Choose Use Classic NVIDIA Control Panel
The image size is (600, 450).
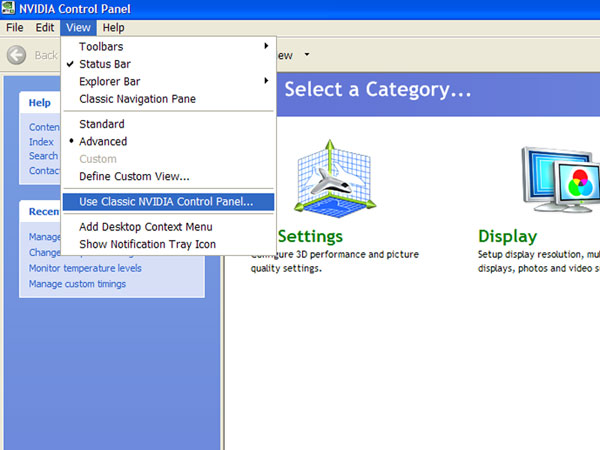click(166, 202)
